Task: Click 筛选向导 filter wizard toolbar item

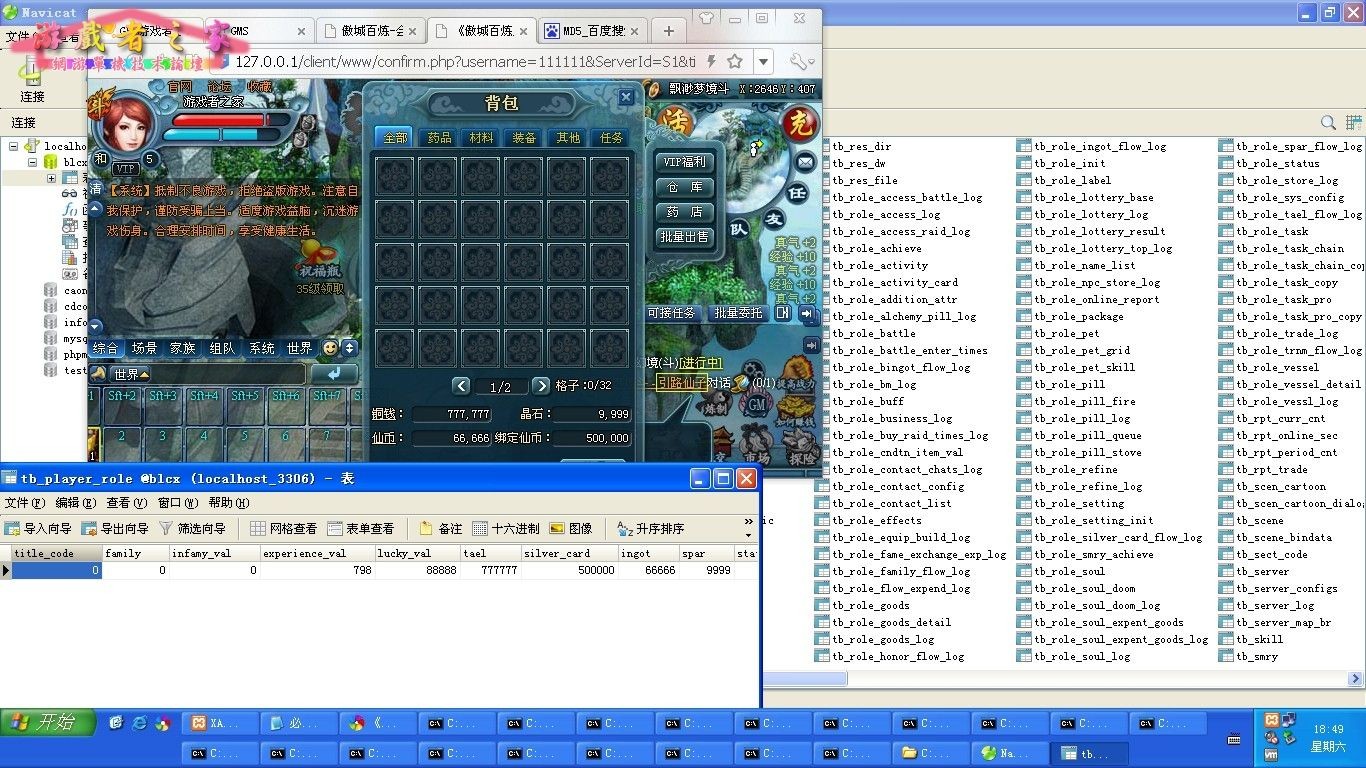Action: [192, 528]
